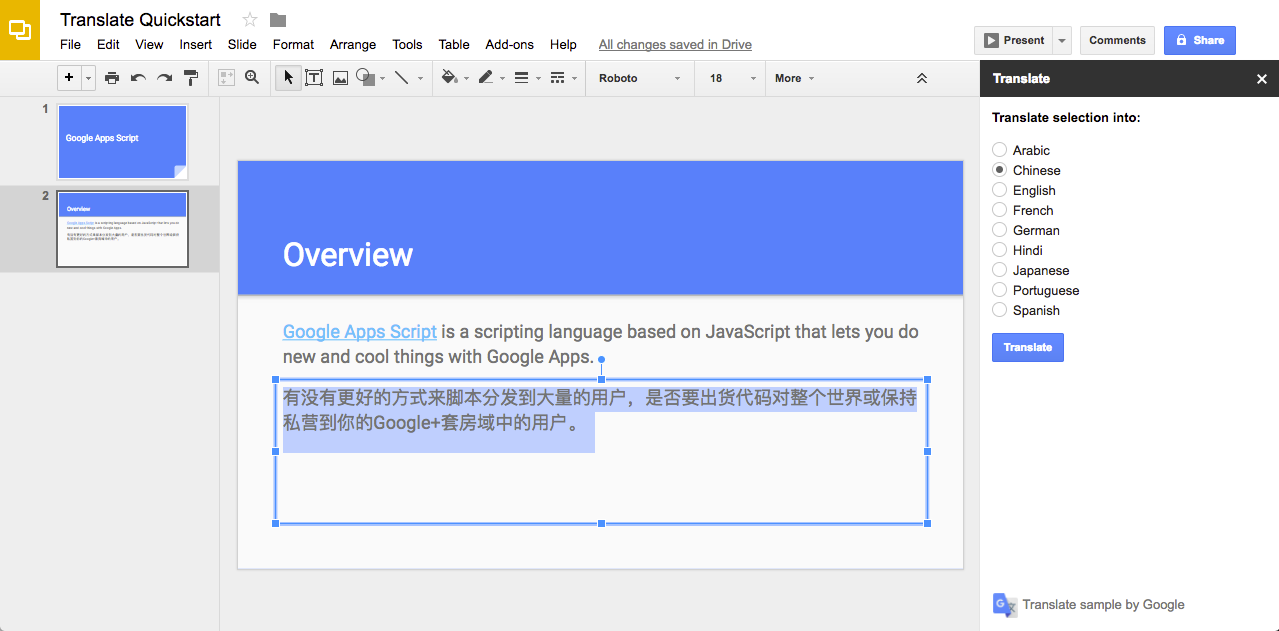The image size is (1279, 631).
Task: Select the paint format roller tool
Action: click(191, 78)
